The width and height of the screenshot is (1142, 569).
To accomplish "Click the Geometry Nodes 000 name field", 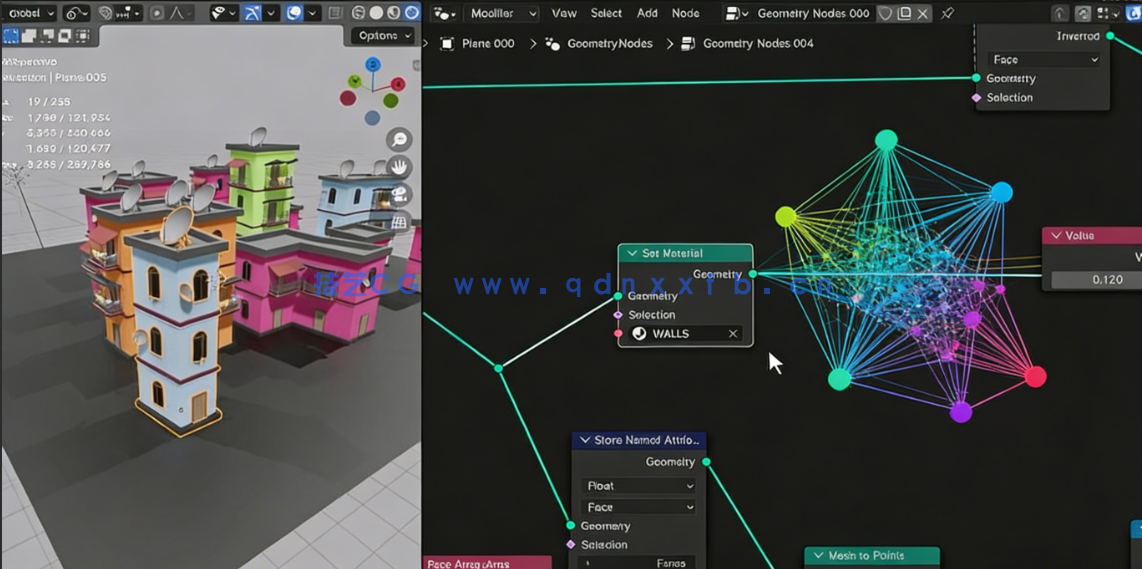I will tap(813, 13).
